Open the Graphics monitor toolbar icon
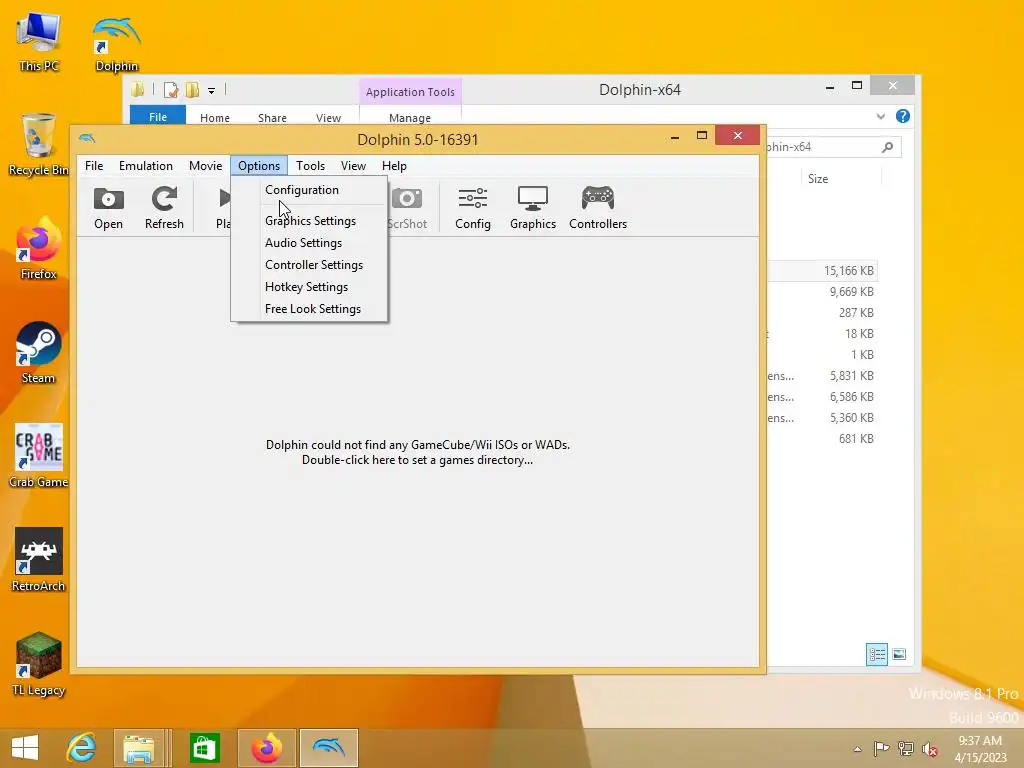The image size is (1024, 768). 533,208
